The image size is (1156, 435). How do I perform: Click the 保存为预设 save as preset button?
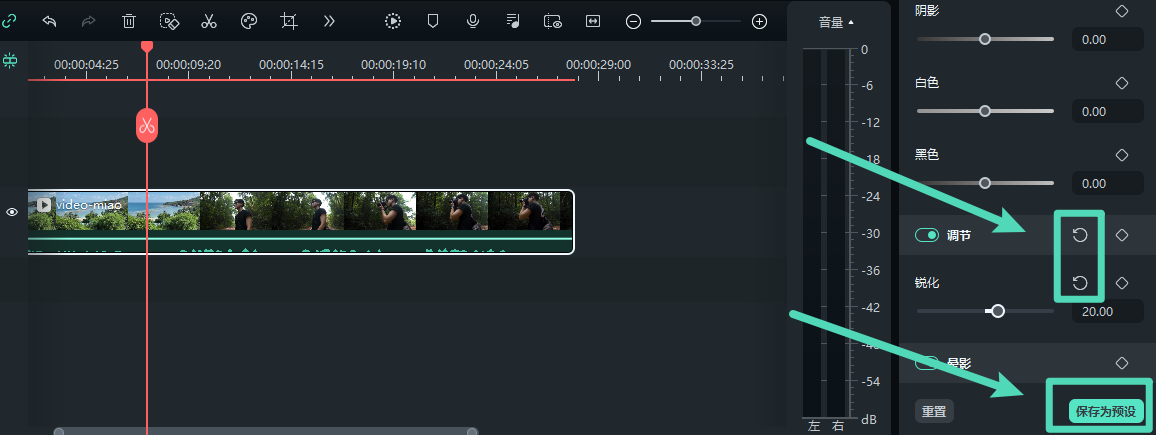(x=1105, y=411)
